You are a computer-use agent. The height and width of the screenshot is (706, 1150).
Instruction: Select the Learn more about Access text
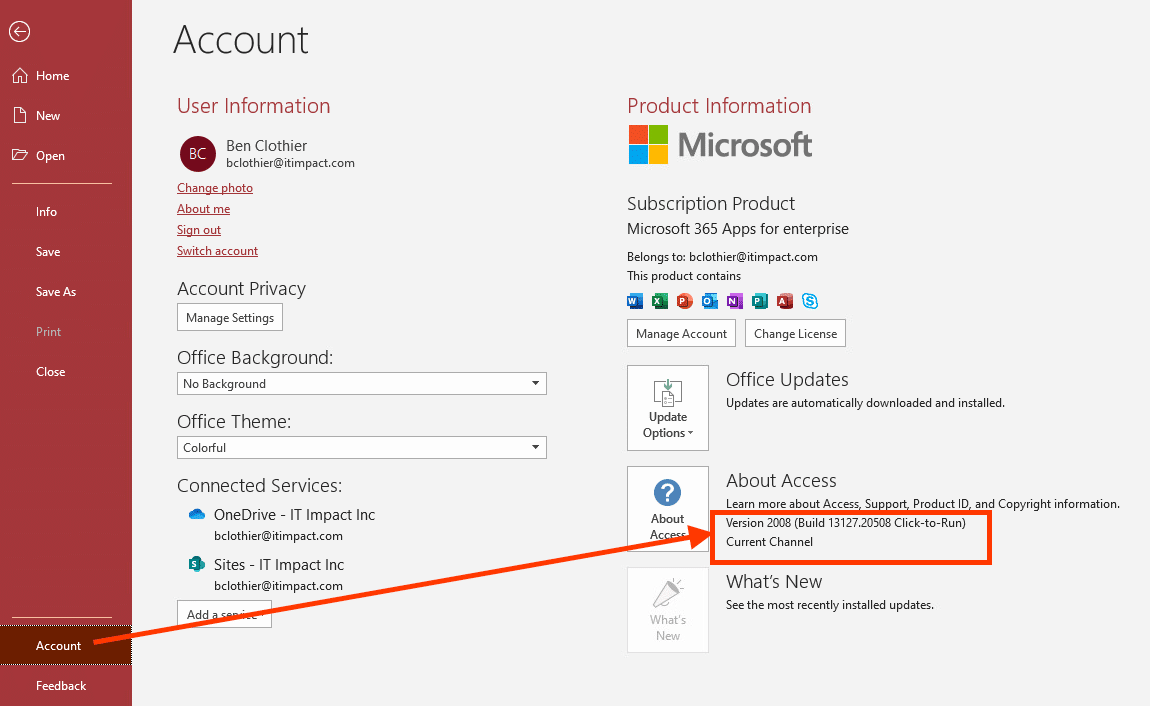pos(923,504)
